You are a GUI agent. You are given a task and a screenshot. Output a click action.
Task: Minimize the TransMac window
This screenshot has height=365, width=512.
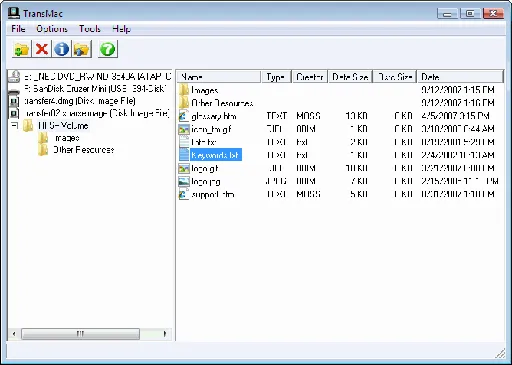pos(447,14)
